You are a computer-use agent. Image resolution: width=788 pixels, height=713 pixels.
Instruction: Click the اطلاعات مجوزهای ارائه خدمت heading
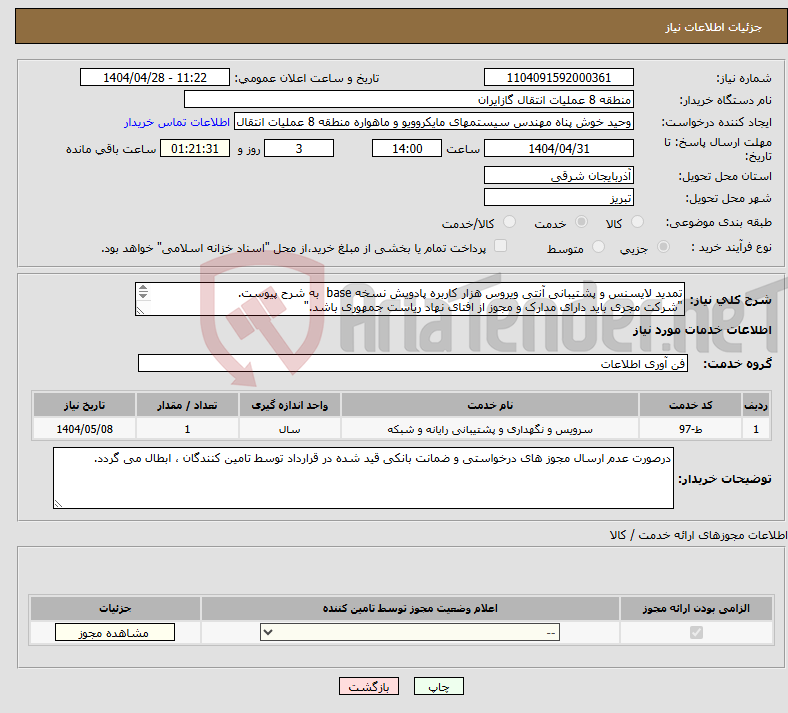click(699, 535)
